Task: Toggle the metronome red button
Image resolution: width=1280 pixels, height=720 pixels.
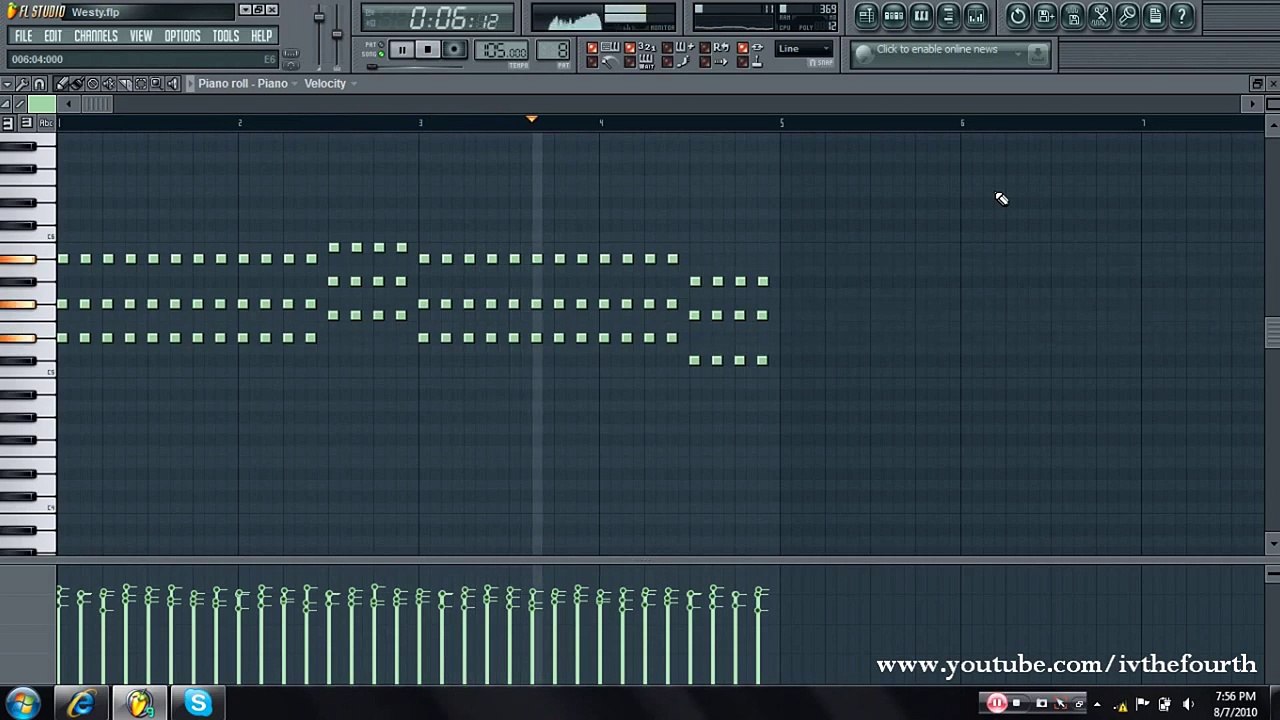Action: pyautogui.click(x=592, y=62)
